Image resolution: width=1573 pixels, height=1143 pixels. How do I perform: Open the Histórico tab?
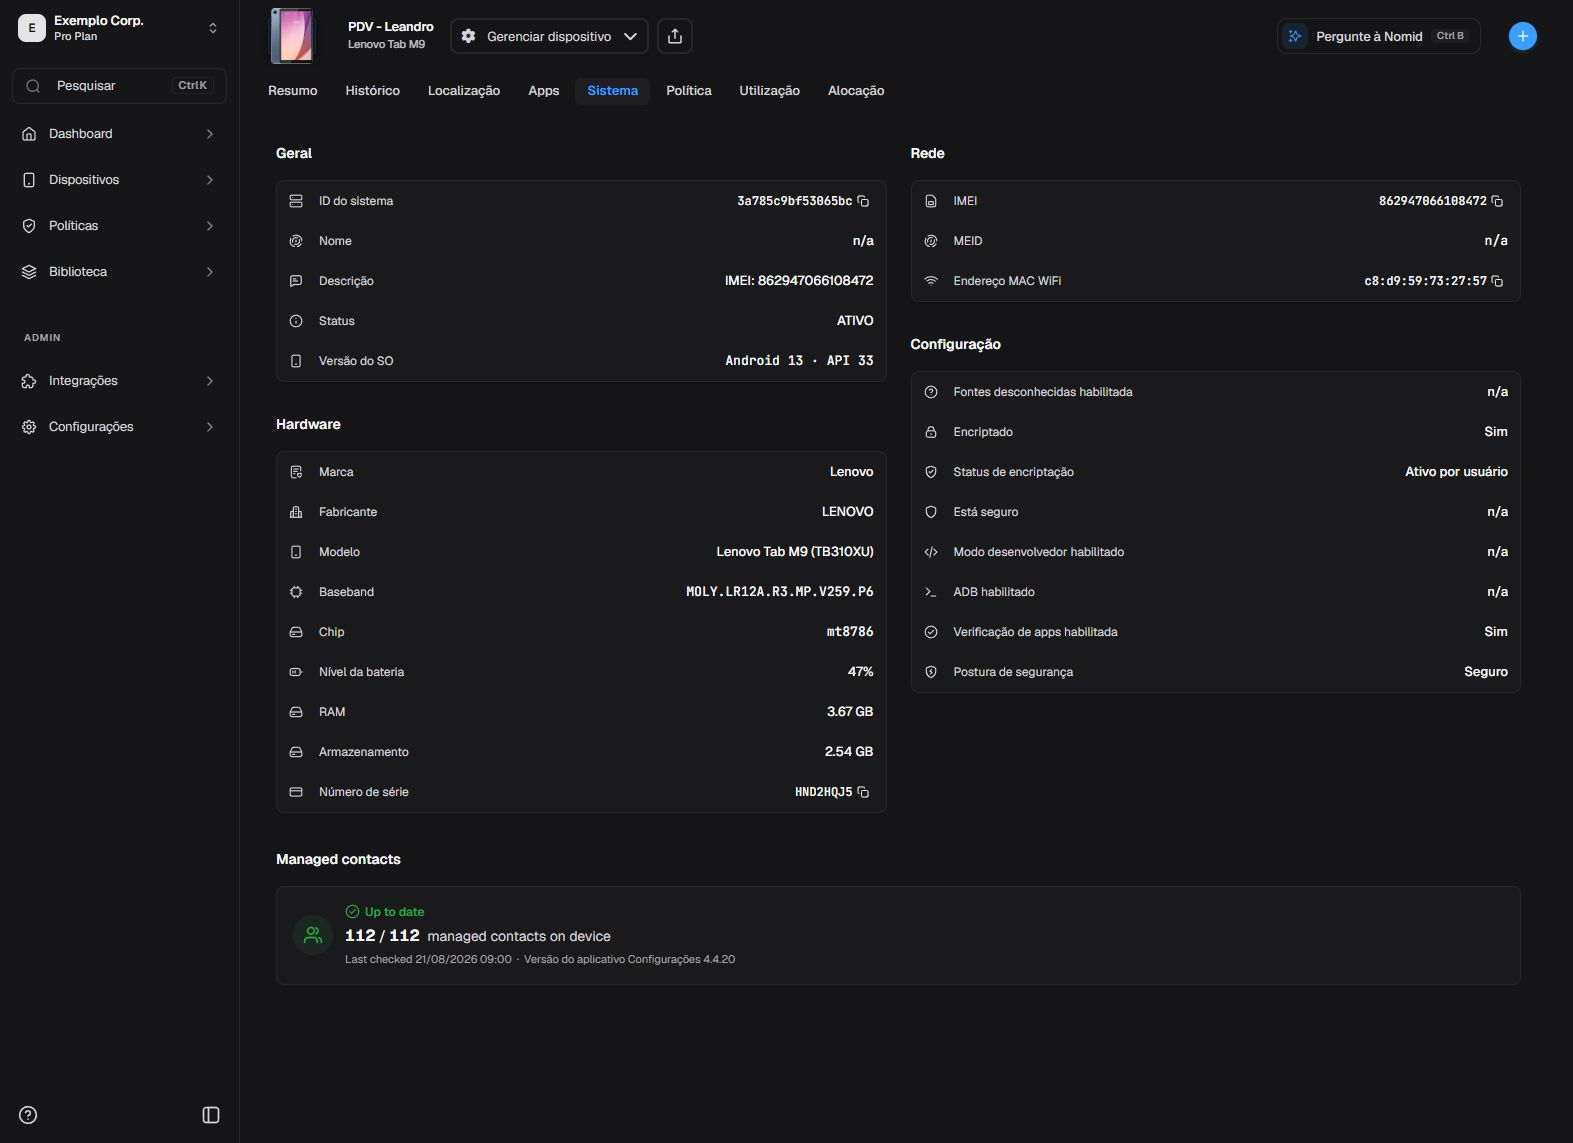point(373,91)
